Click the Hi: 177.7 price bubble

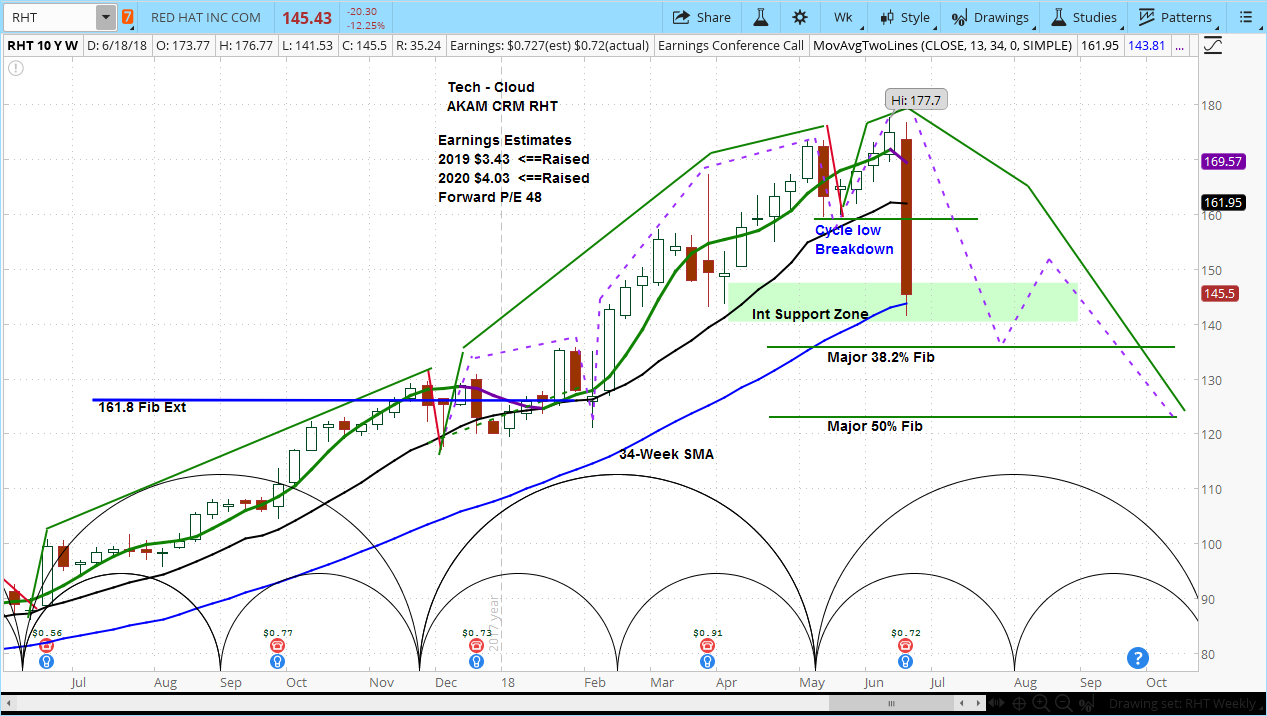coord(915,100)
